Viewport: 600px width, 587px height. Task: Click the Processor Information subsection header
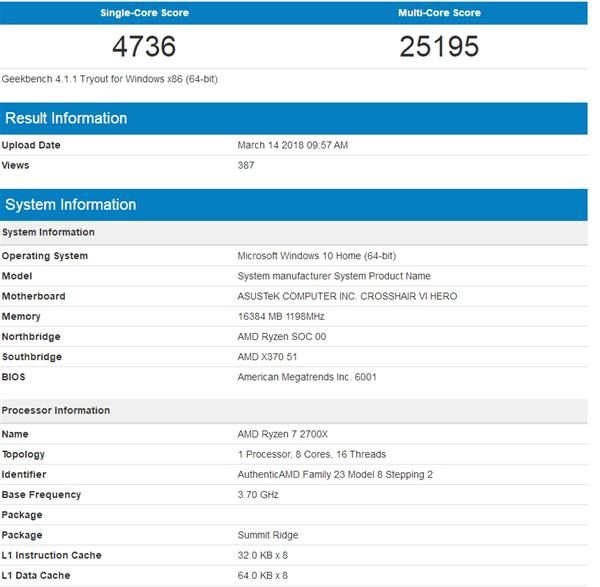pos(56,410)
